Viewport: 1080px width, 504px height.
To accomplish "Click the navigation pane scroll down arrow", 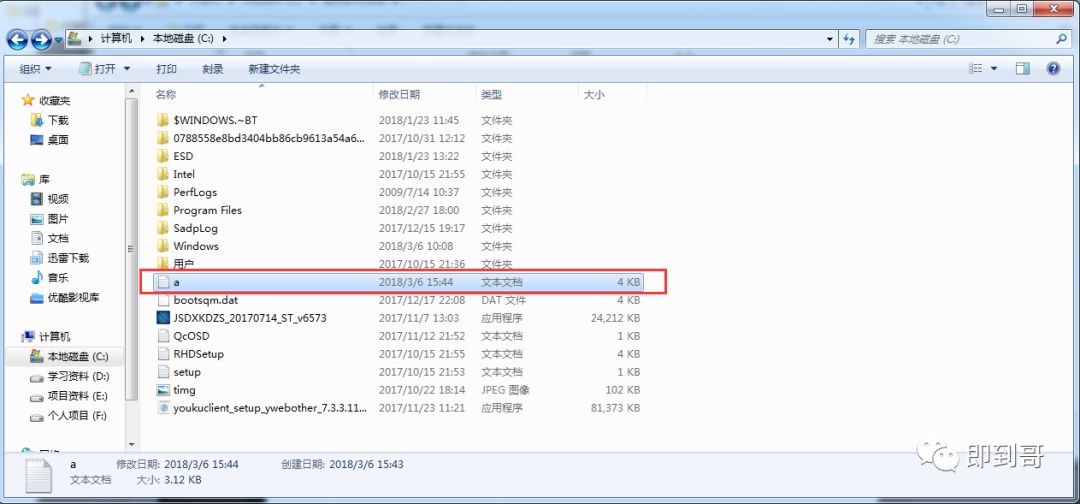I will point(132,445).
